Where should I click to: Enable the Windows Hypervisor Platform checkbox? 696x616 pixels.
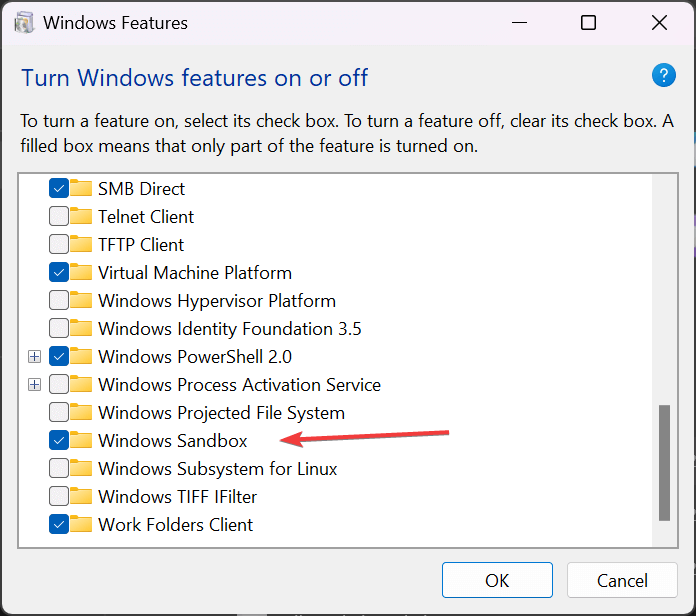tap(59, 300)
